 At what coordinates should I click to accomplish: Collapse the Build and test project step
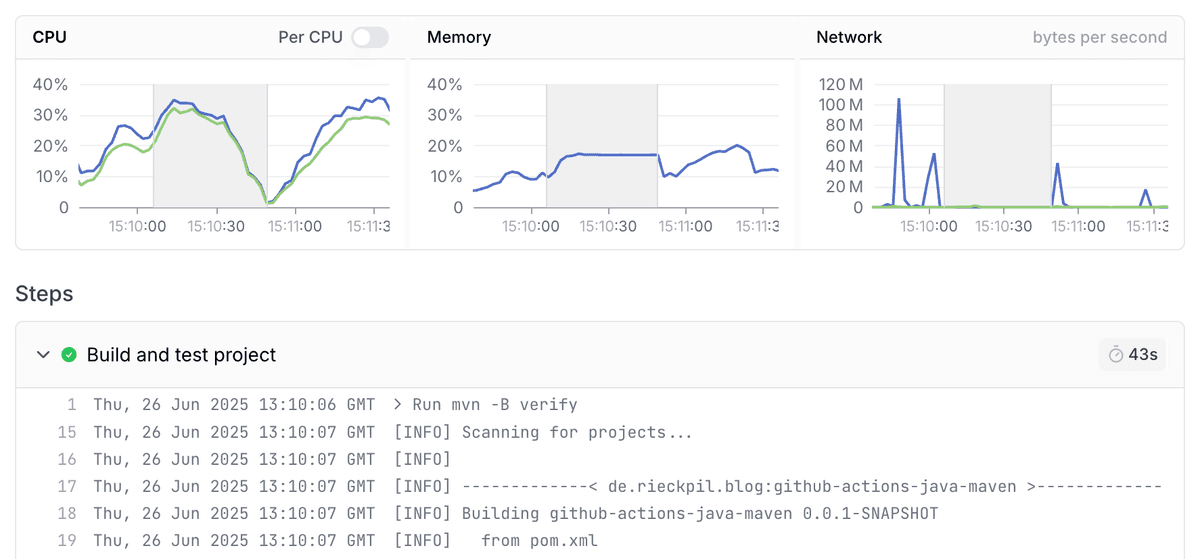[42, 355]
